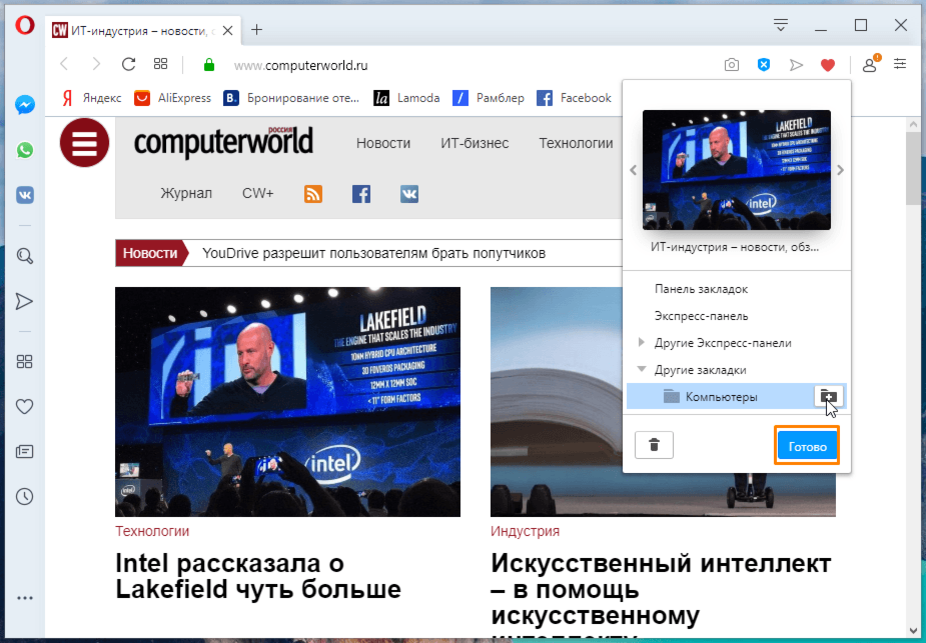
Task: Open Speed Dial from the sidebar
Action: (25, 361)
